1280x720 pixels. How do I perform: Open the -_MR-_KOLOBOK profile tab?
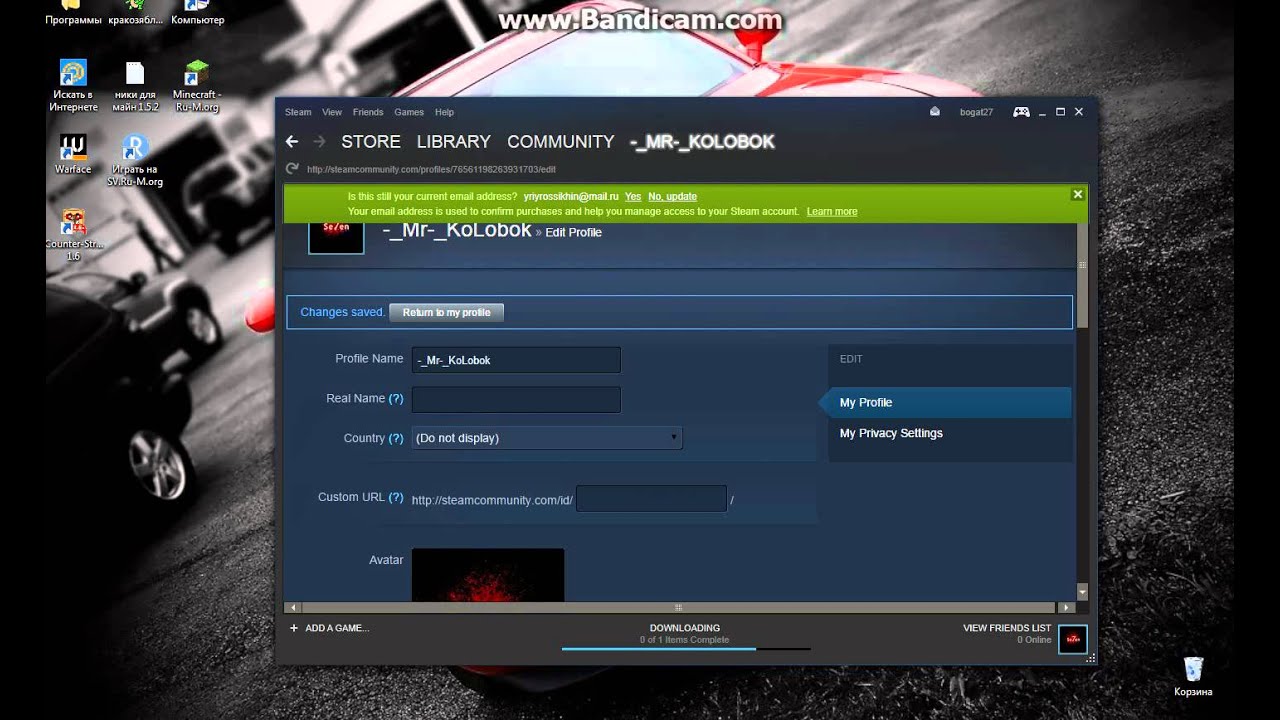pos(702,142)
